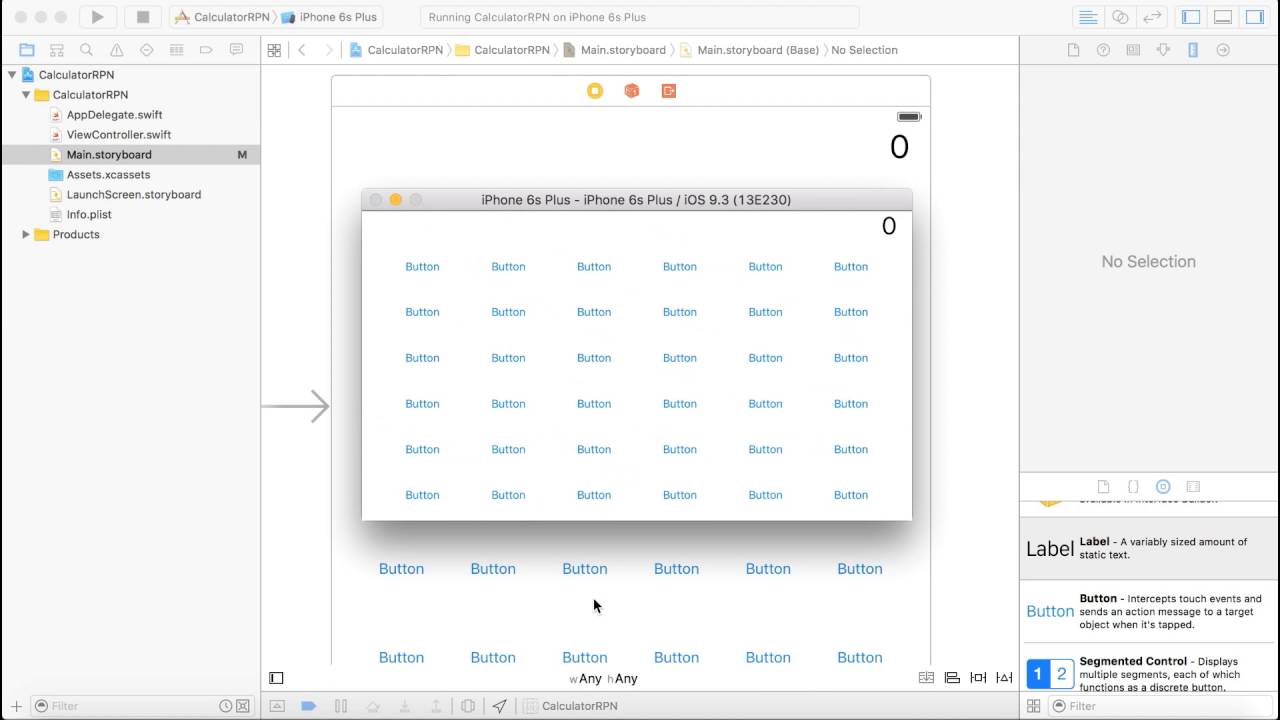The image size is (1280, 720).
Task: Toggle Object library grid view
Action: click(1033, 706)
